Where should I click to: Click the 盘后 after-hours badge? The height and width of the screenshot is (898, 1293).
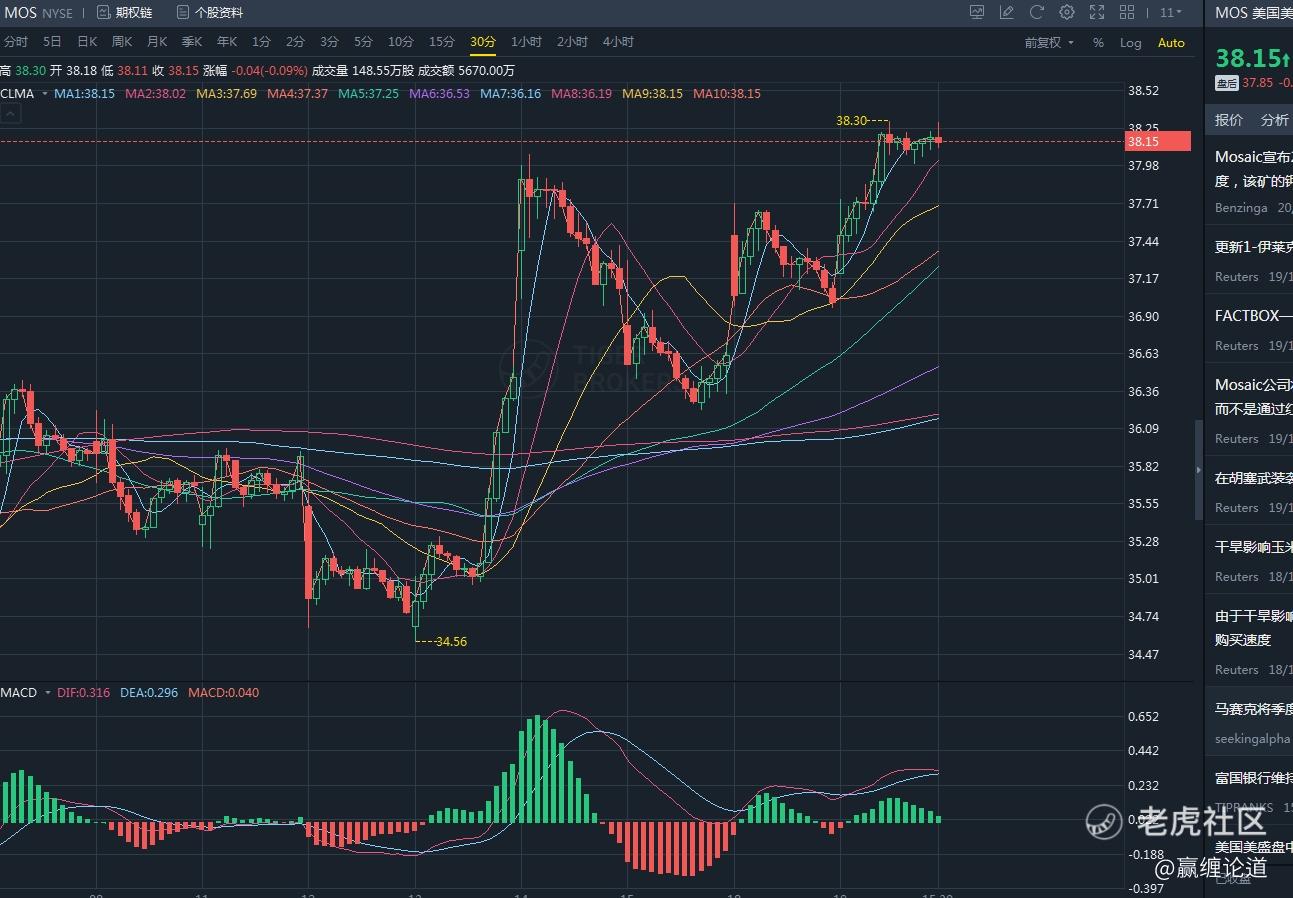[x=1226, y=83]
